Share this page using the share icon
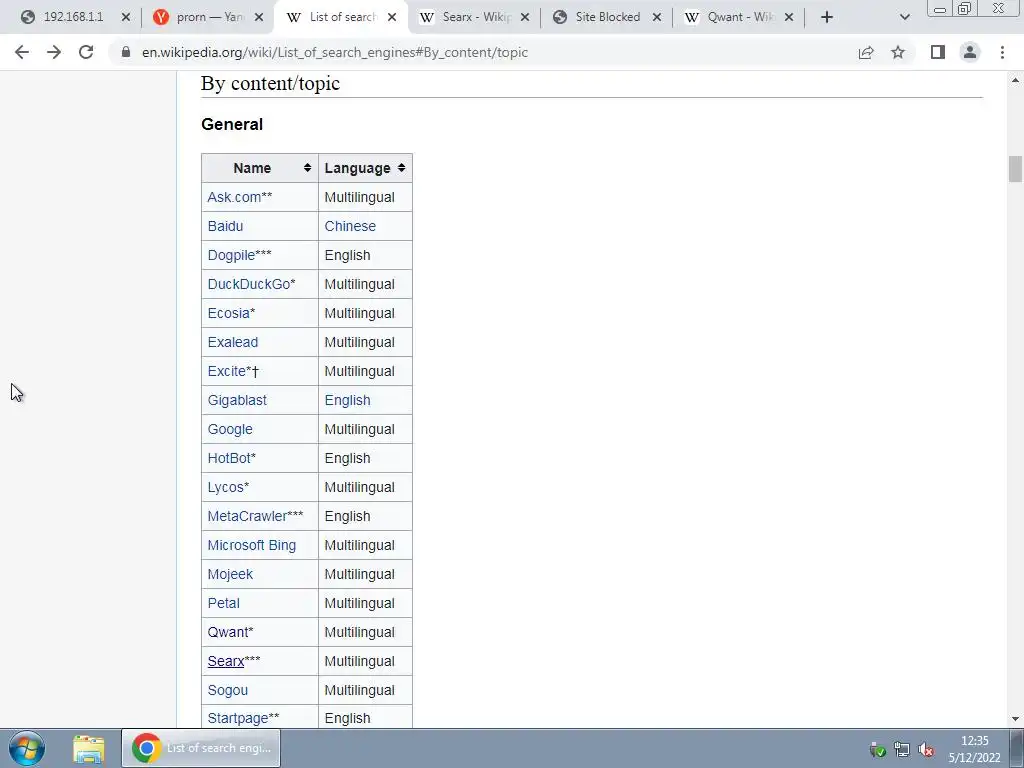This screenshot has width=1024, height=768. pyautogui.click(x=866, y=52)
